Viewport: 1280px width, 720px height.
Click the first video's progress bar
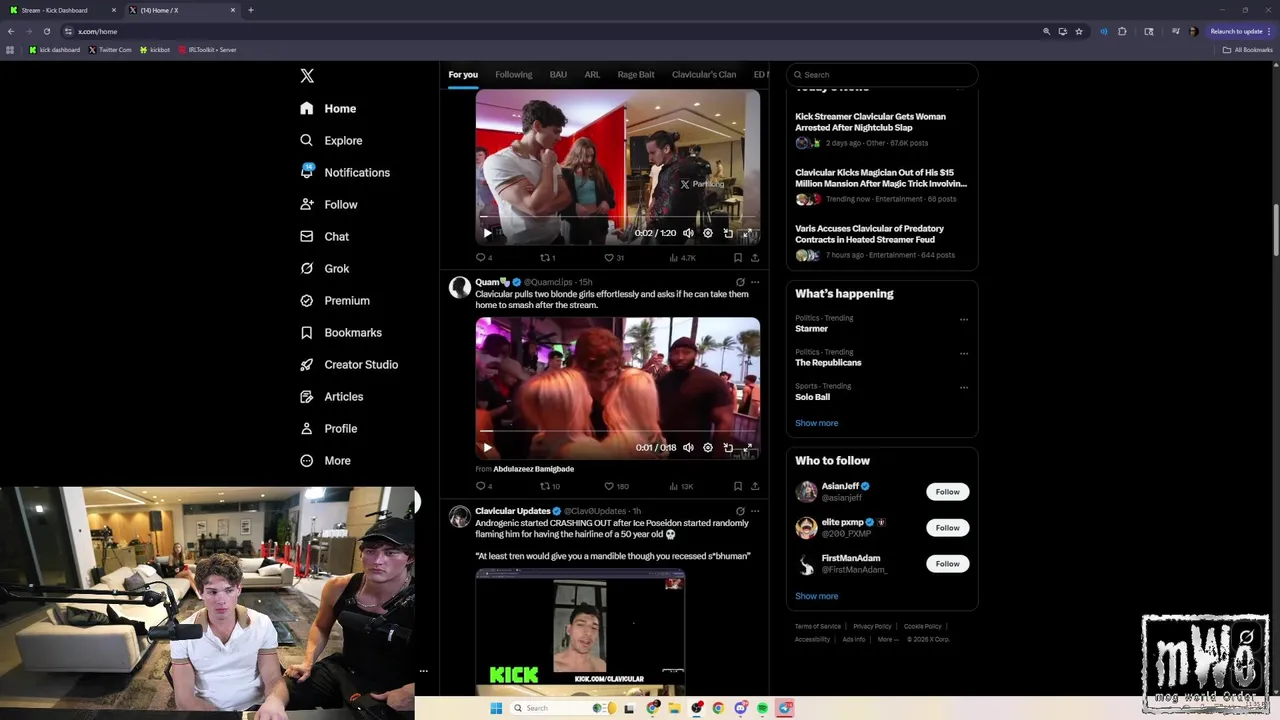click(617, 217)
